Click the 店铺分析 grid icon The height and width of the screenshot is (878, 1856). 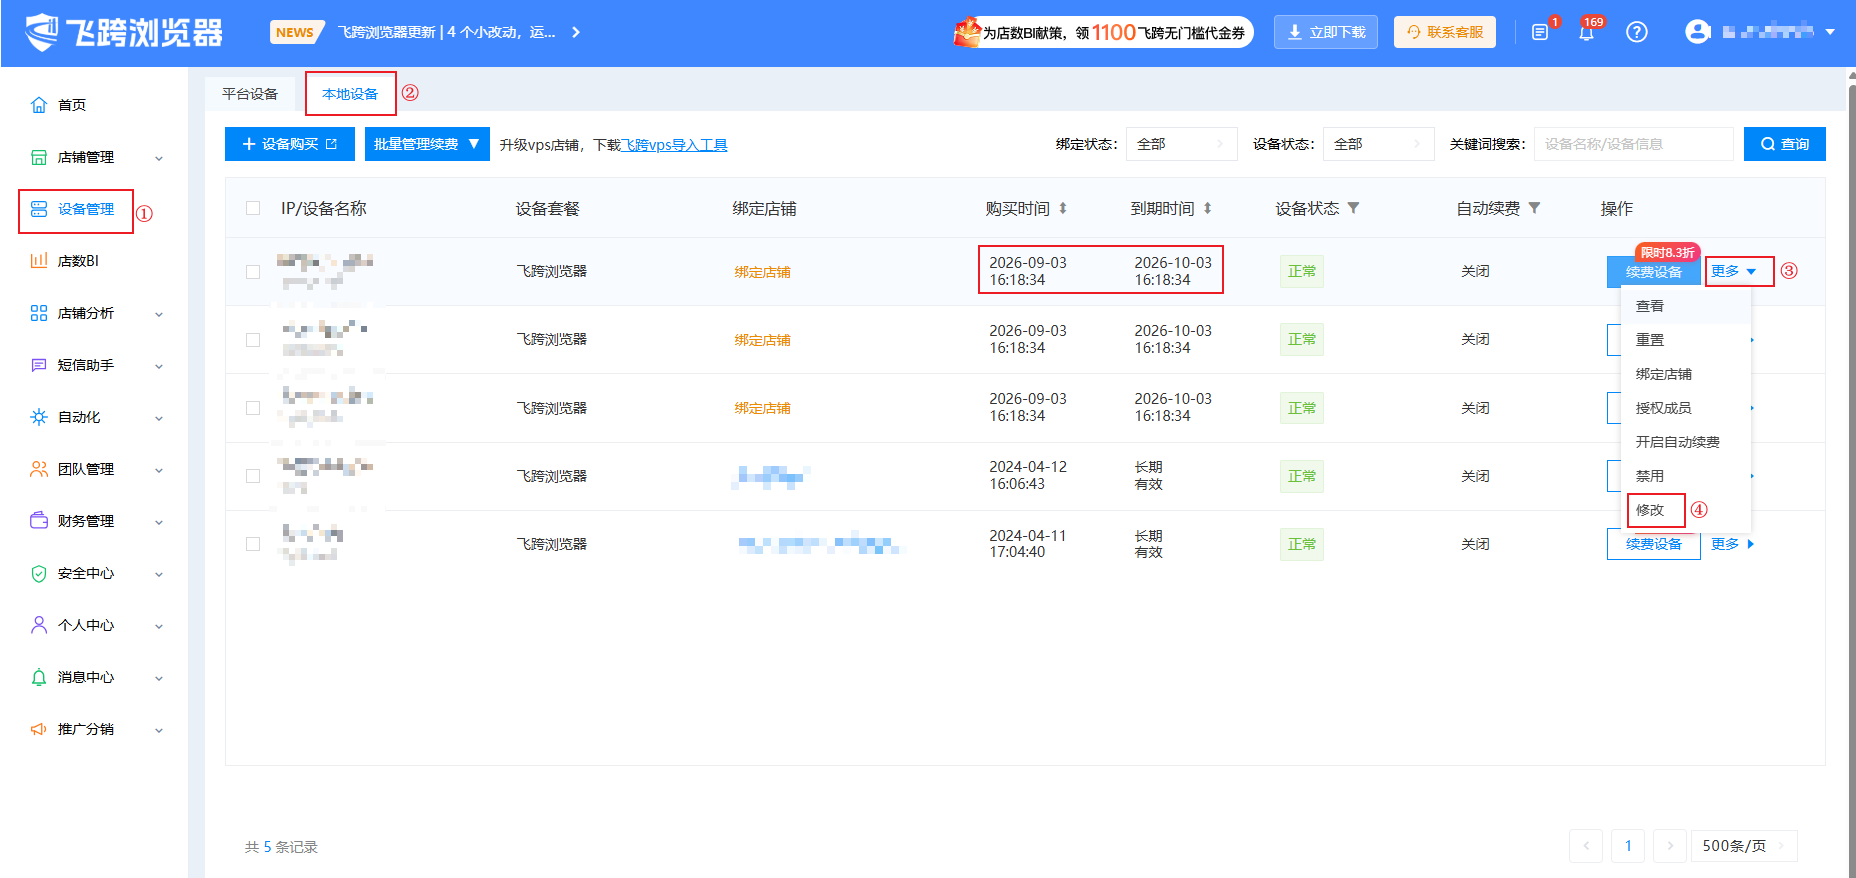(x=39, y=313)
